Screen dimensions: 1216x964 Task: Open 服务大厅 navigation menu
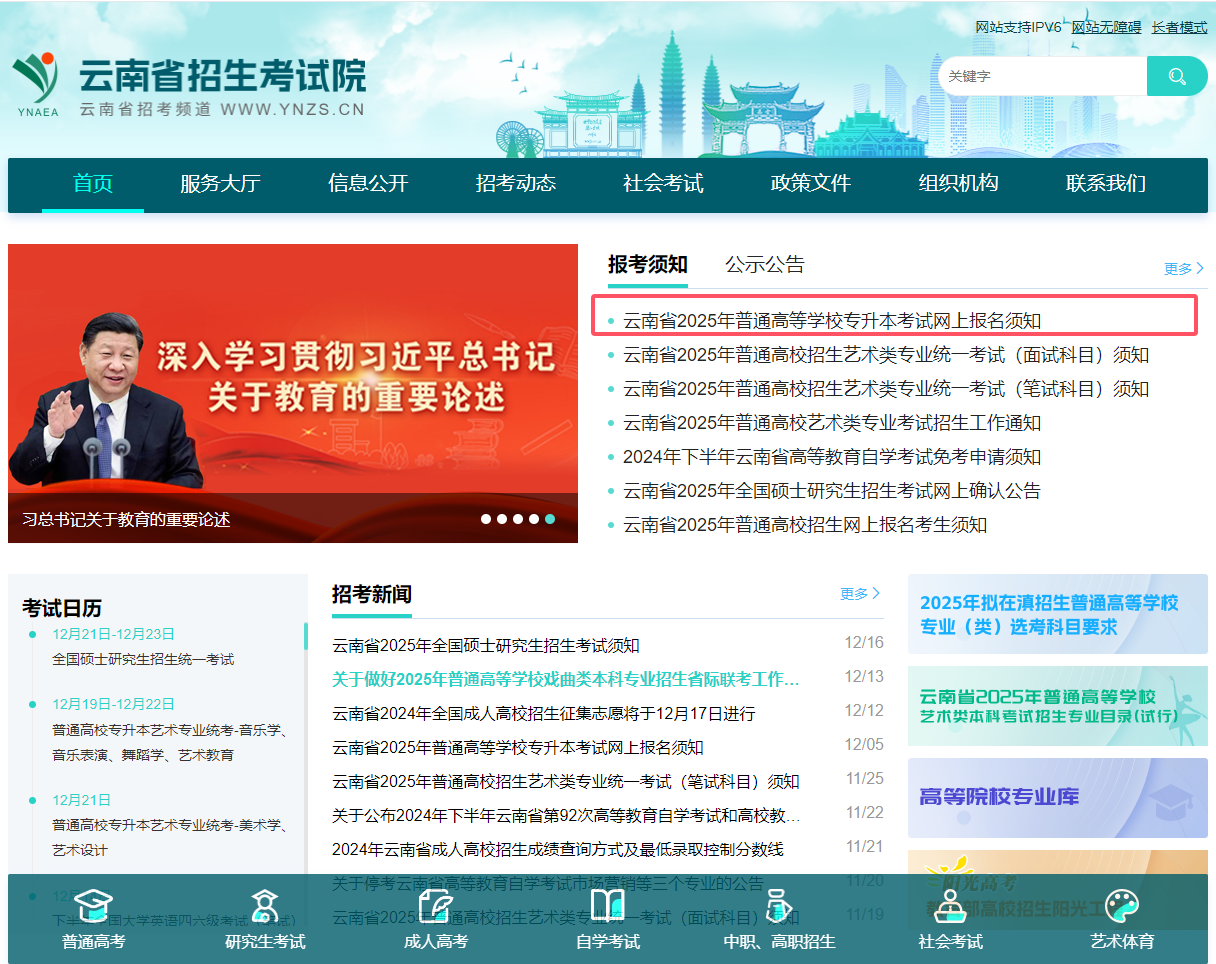(x=220, y=184)
